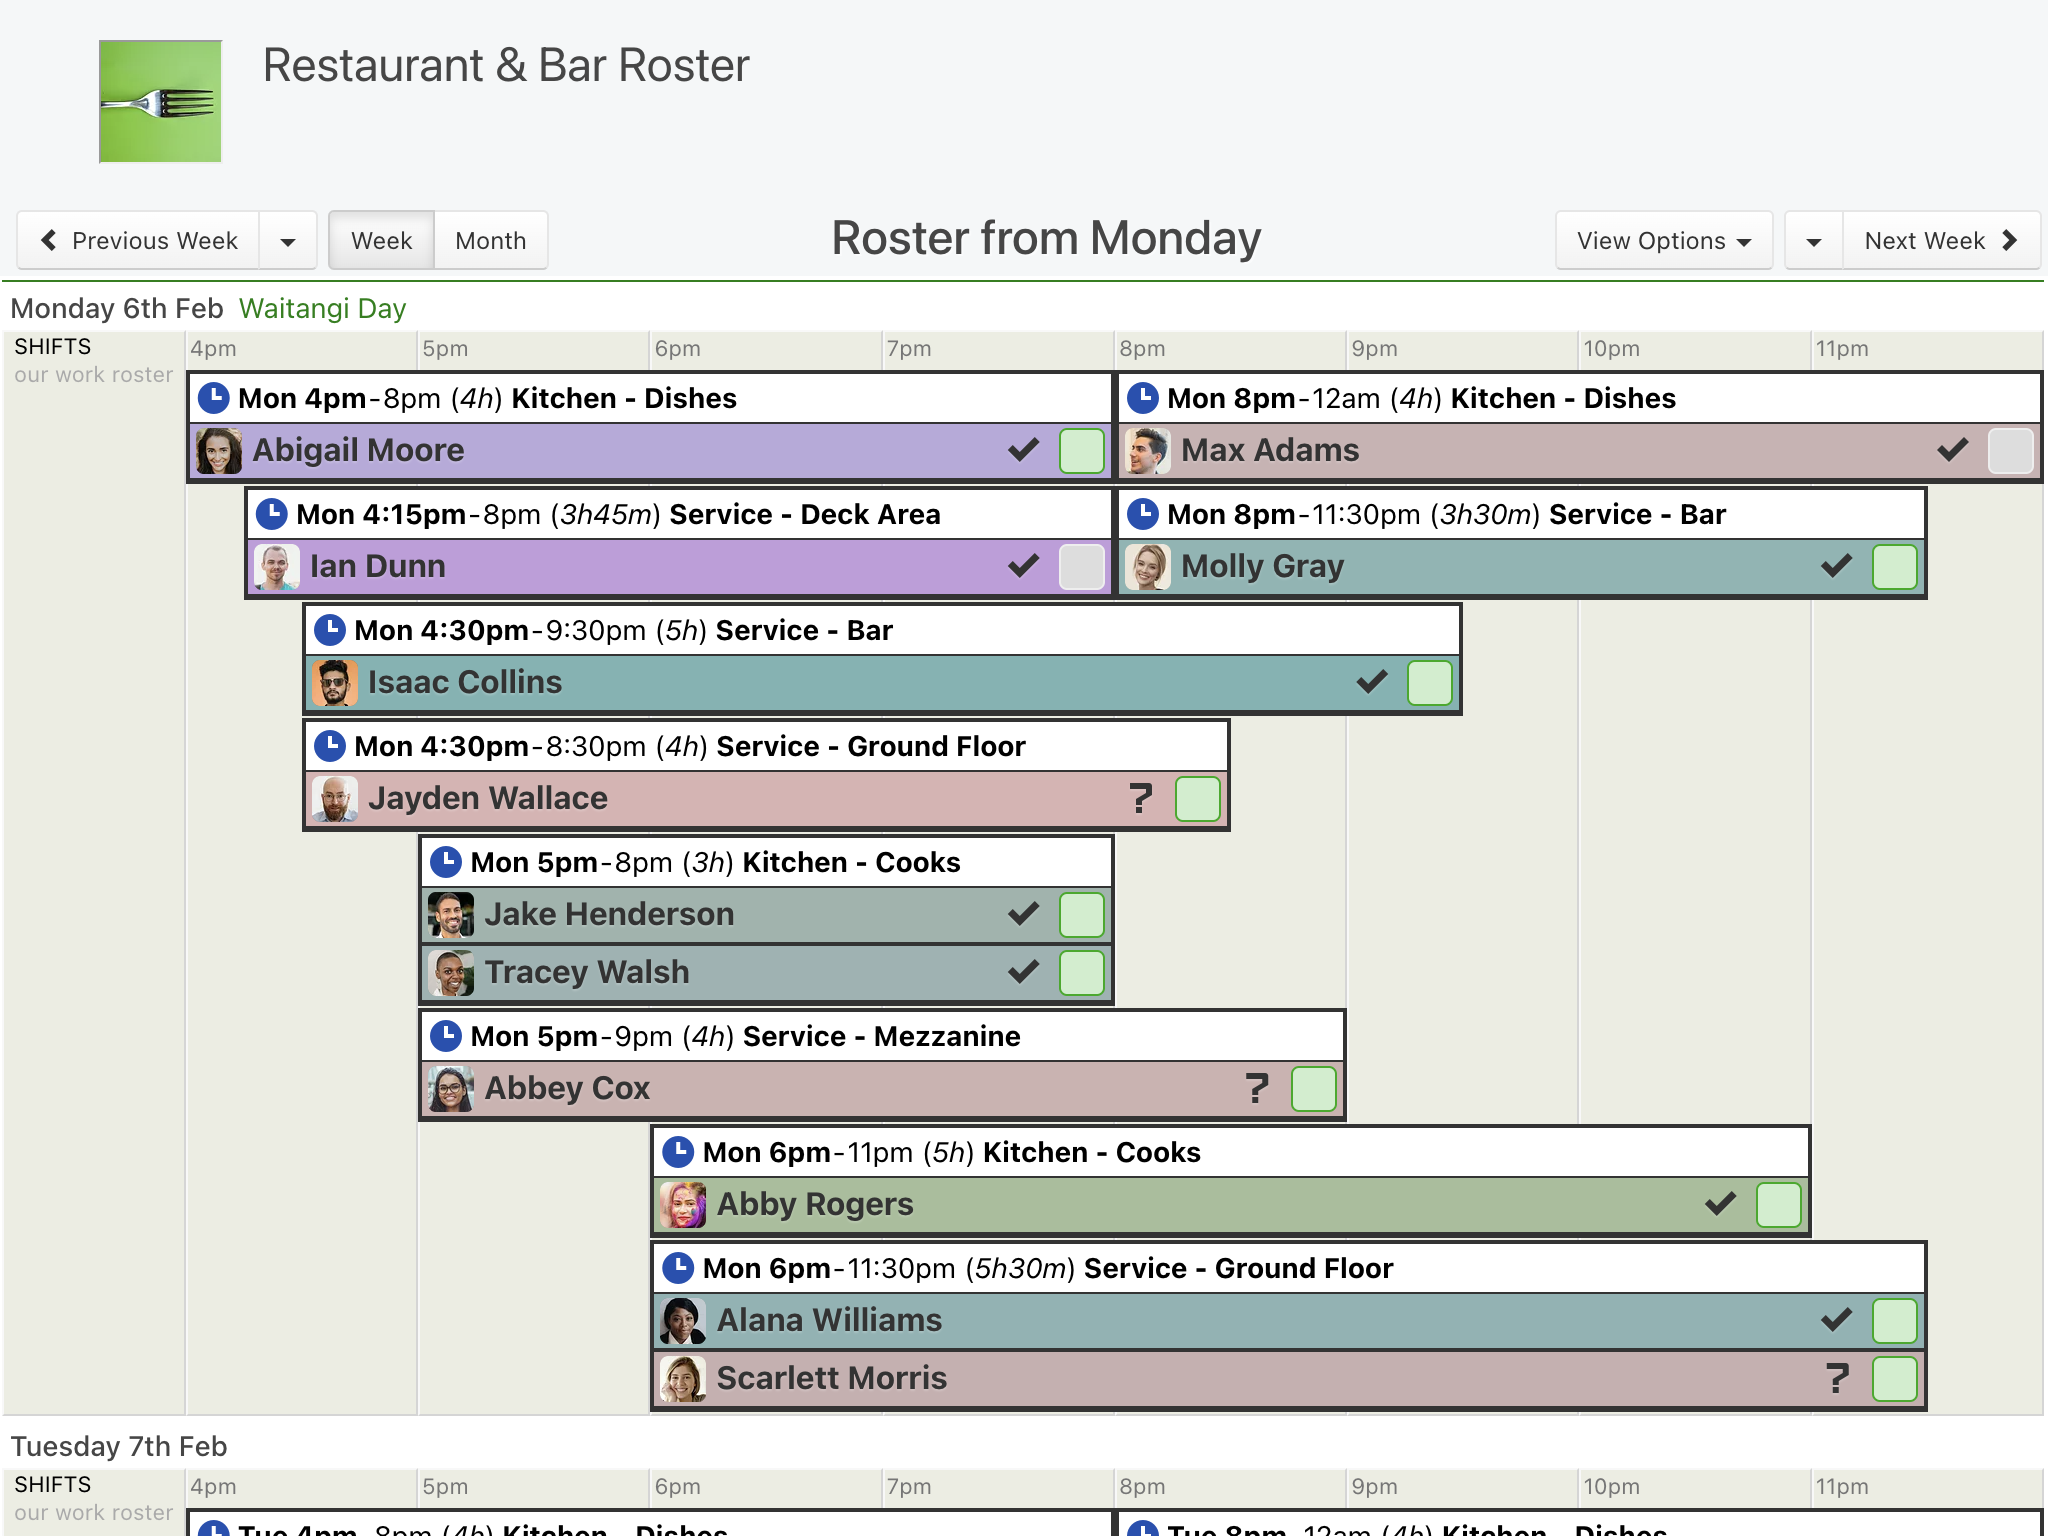Click the question mark on the Scarlett Morris row

(1837, 1378)
